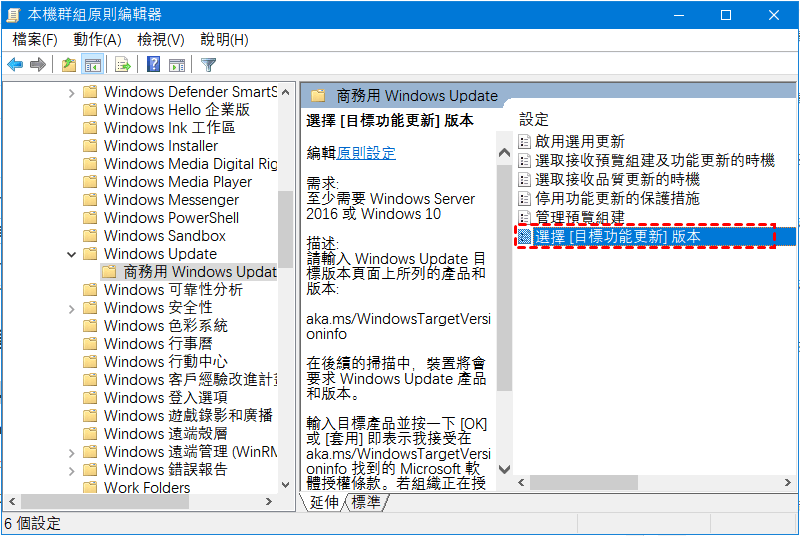Click the folder icon of Windows PowerShell
This screenshot has height=536, width=800.
click(90, 218)
